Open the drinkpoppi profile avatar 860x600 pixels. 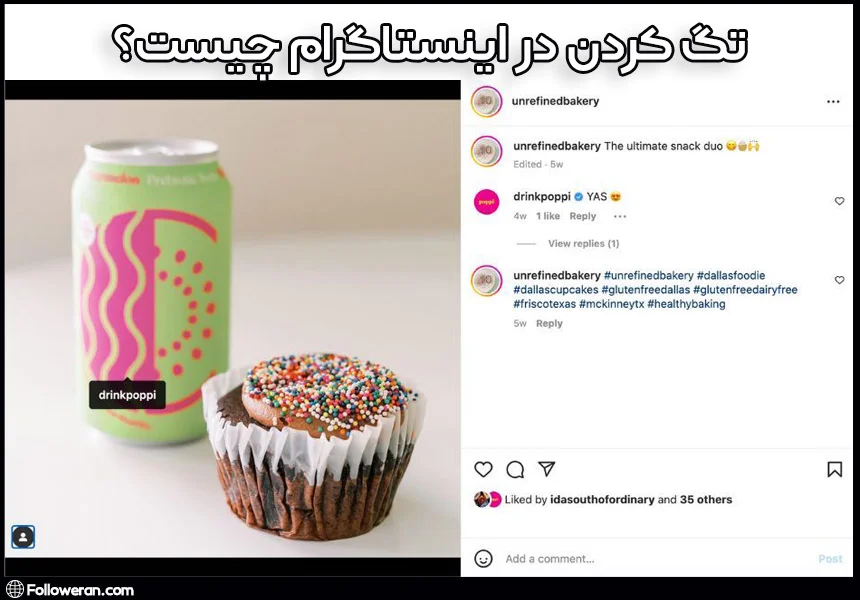point(486,202)
